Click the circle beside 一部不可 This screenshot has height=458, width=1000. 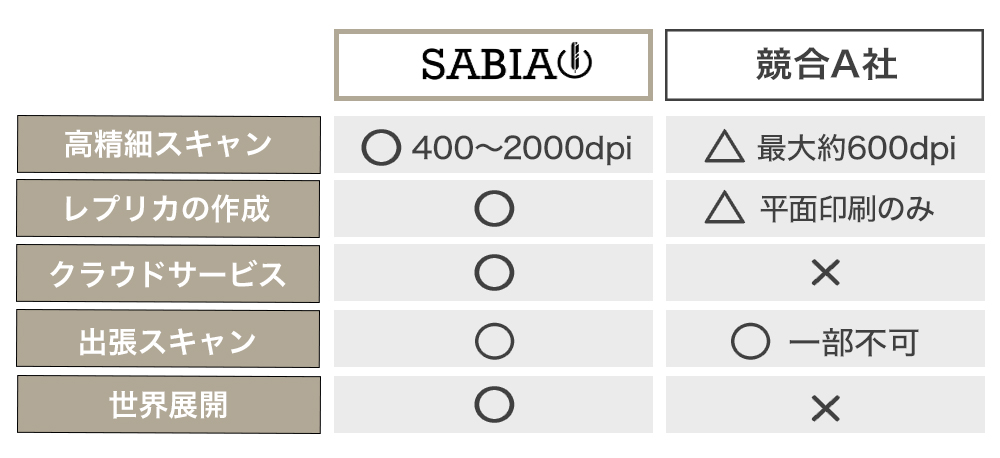pos(749,342)
